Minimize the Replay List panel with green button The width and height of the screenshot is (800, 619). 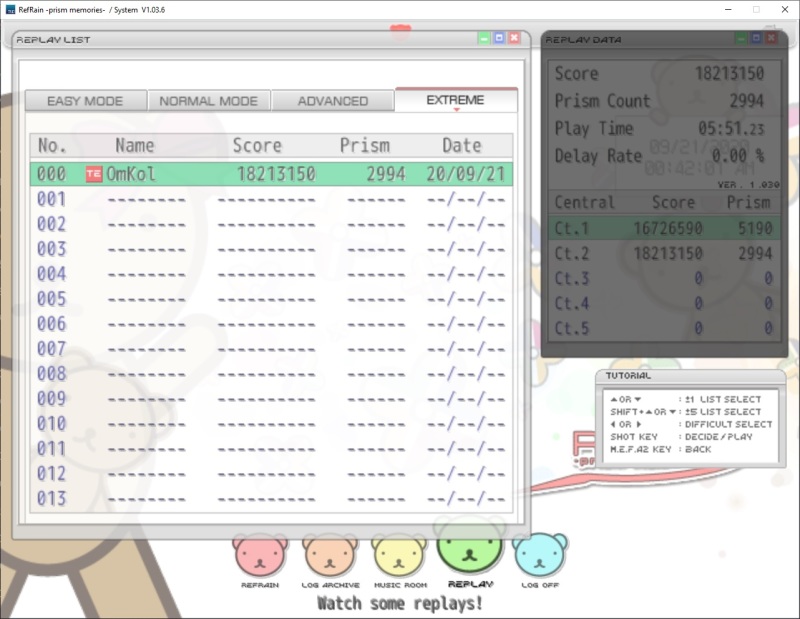coord(484,38)
